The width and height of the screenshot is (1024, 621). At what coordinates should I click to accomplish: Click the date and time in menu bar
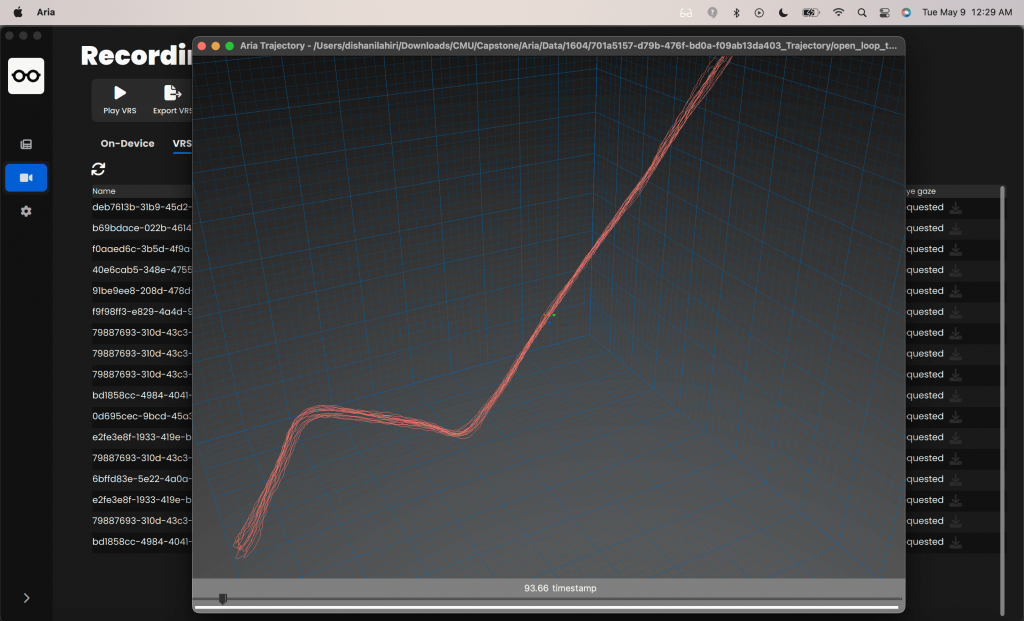(x=967, y=12)
